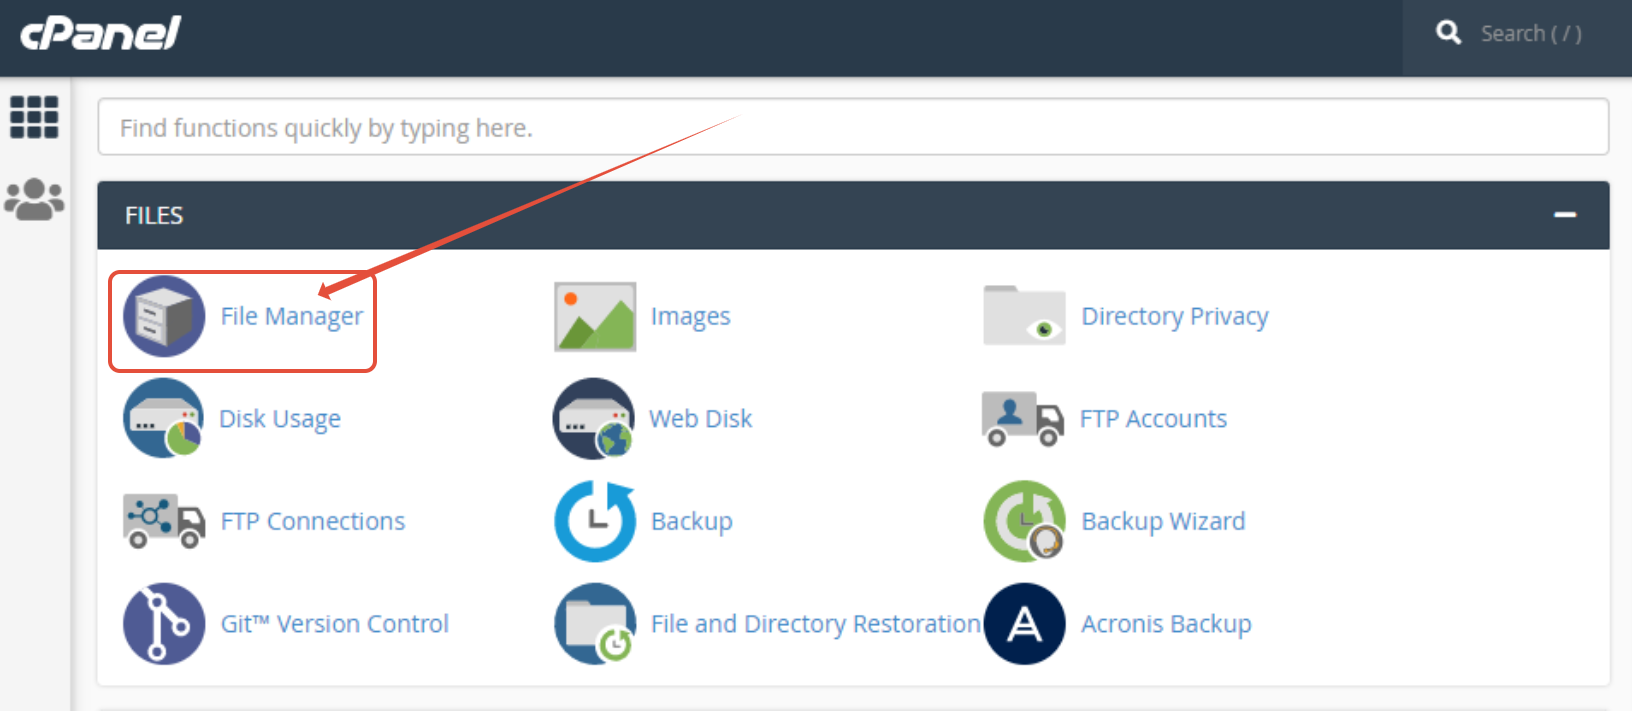This screenshot has height=711, width=1632.
Task: Open the Images link
Action: click(691, 317)
